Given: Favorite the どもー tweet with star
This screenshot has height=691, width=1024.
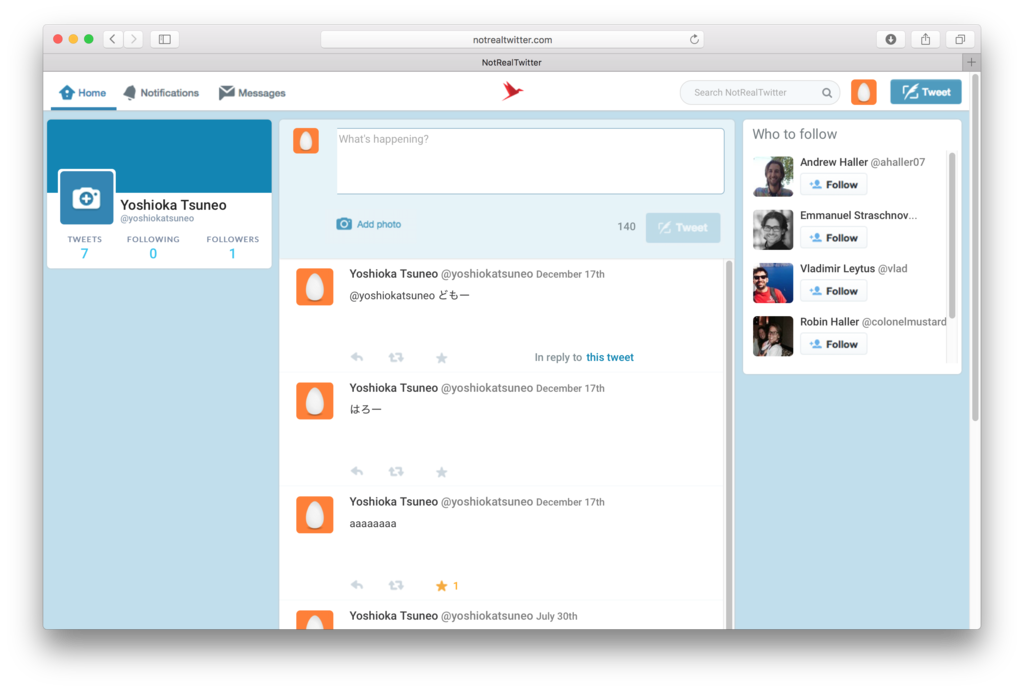Looking at the screenshot, I should click(x=441, y=358).
